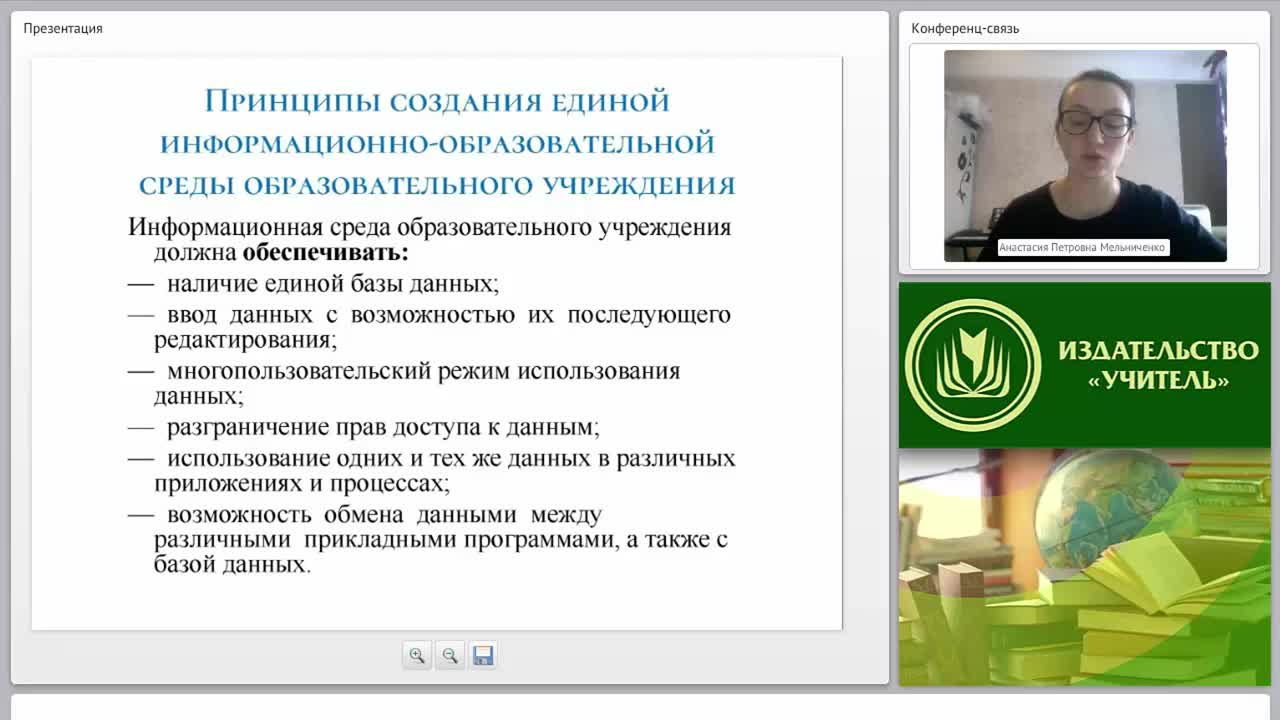Zoom out of the presentation slide
The height and width of the screenshot is (720, 1280).
pos(450,656)
